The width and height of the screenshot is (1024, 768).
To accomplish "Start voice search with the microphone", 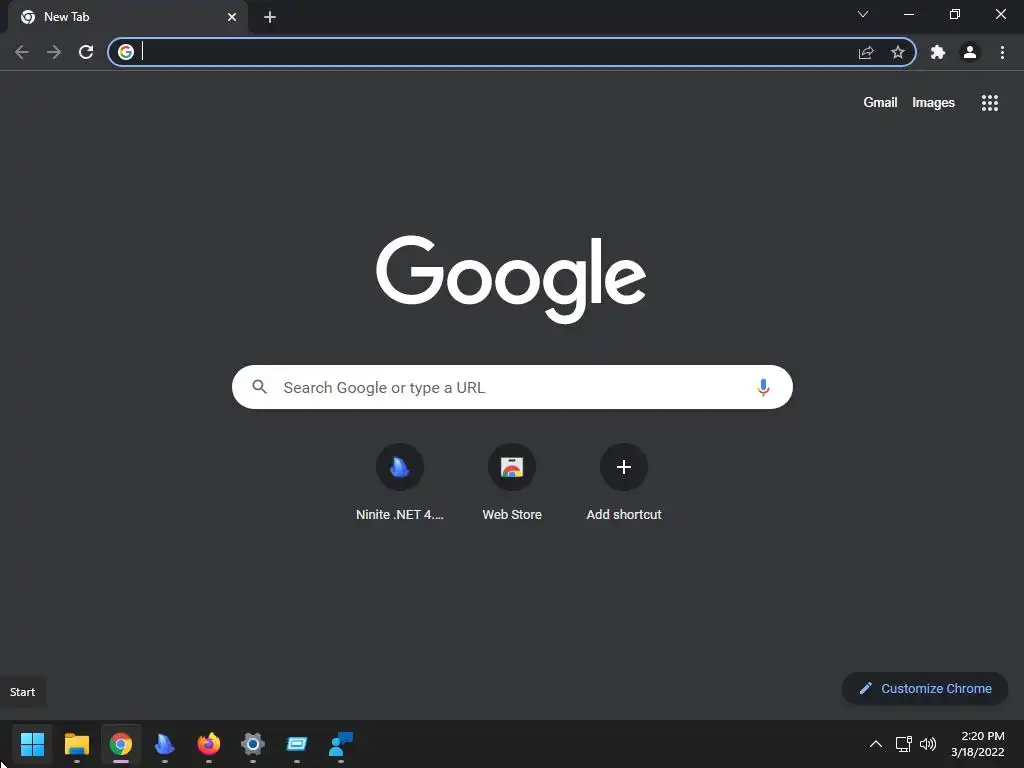I will 763,387.
